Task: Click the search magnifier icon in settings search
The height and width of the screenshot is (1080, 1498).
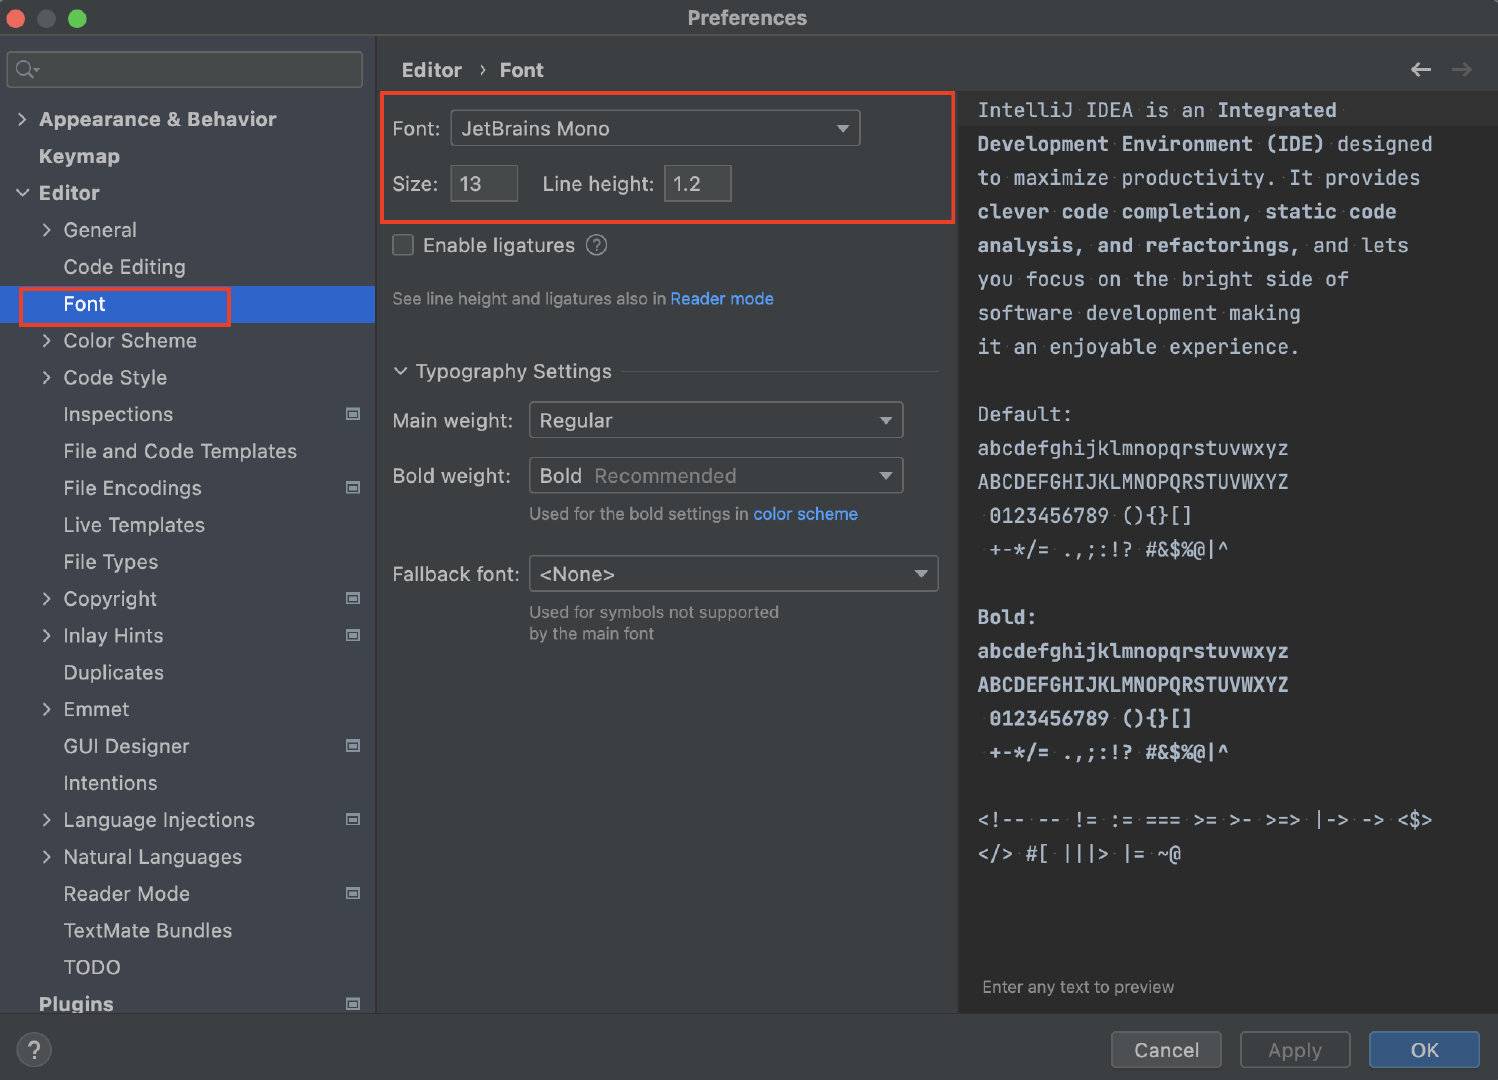Action: tap(26, 69)
